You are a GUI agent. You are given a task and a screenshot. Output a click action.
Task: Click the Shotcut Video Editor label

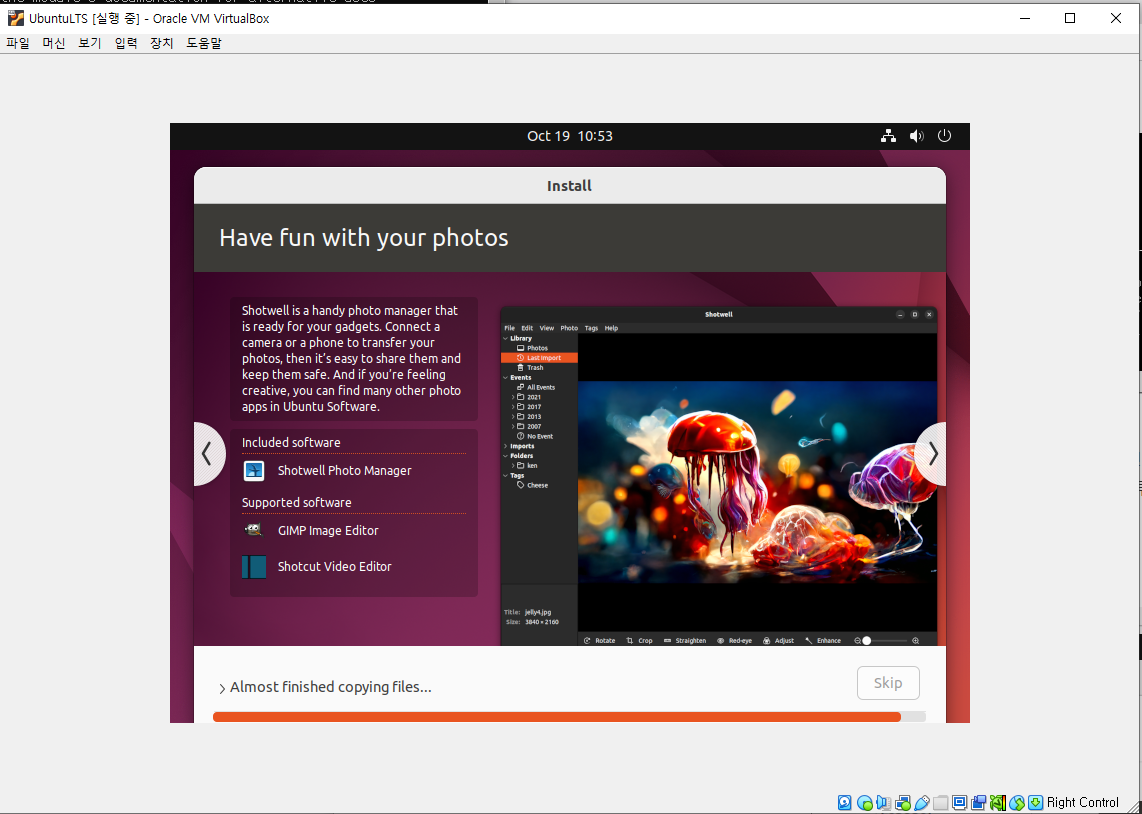(334, 566)
